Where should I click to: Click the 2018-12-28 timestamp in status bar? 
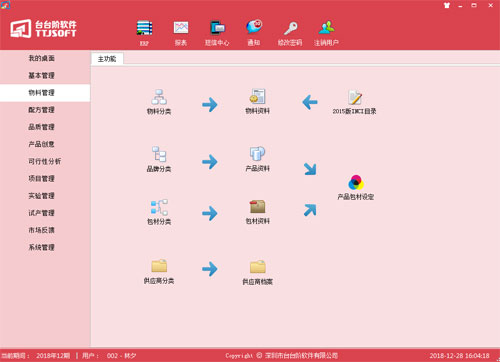click(x=459, y=356)
